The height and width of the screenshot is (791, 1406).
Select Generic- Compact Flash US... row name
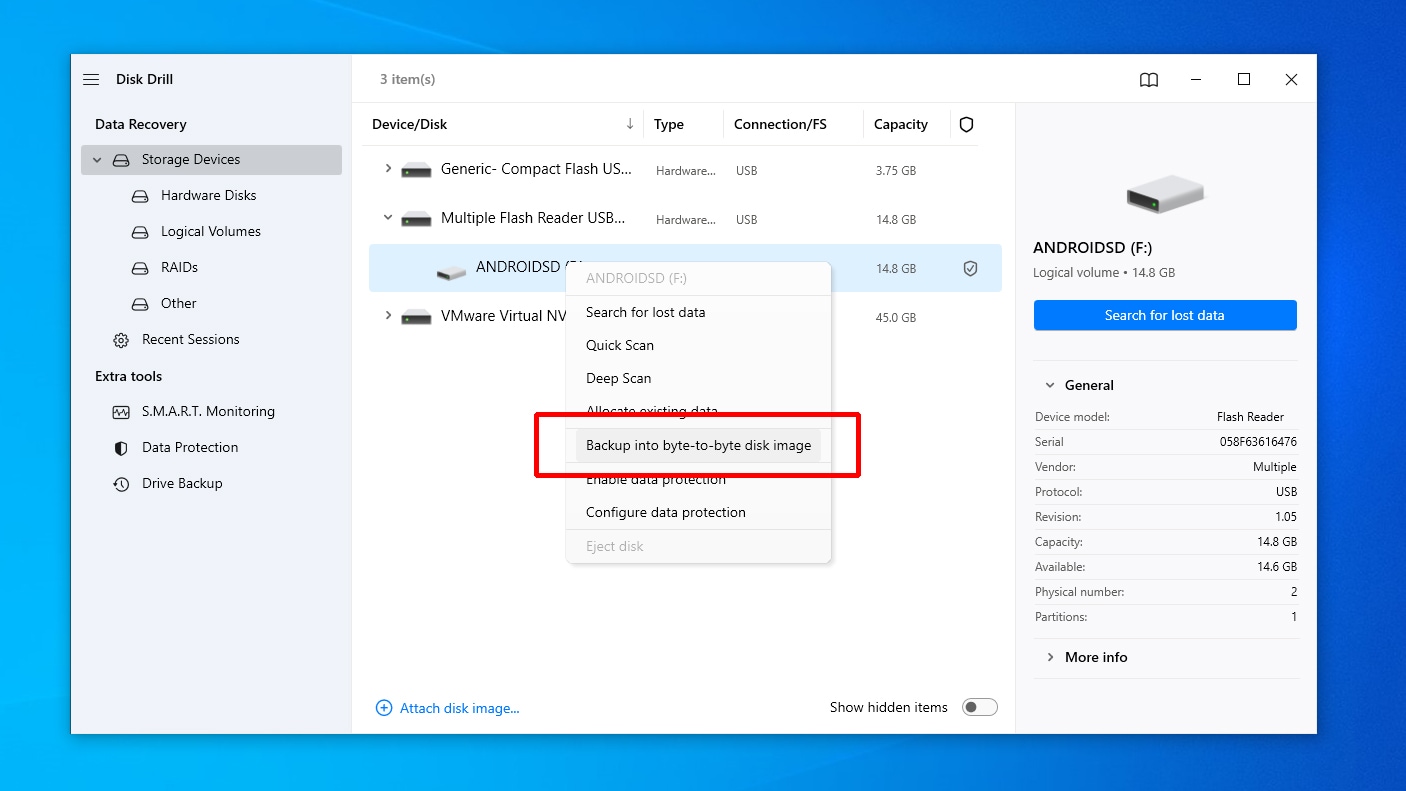point(536,169)
